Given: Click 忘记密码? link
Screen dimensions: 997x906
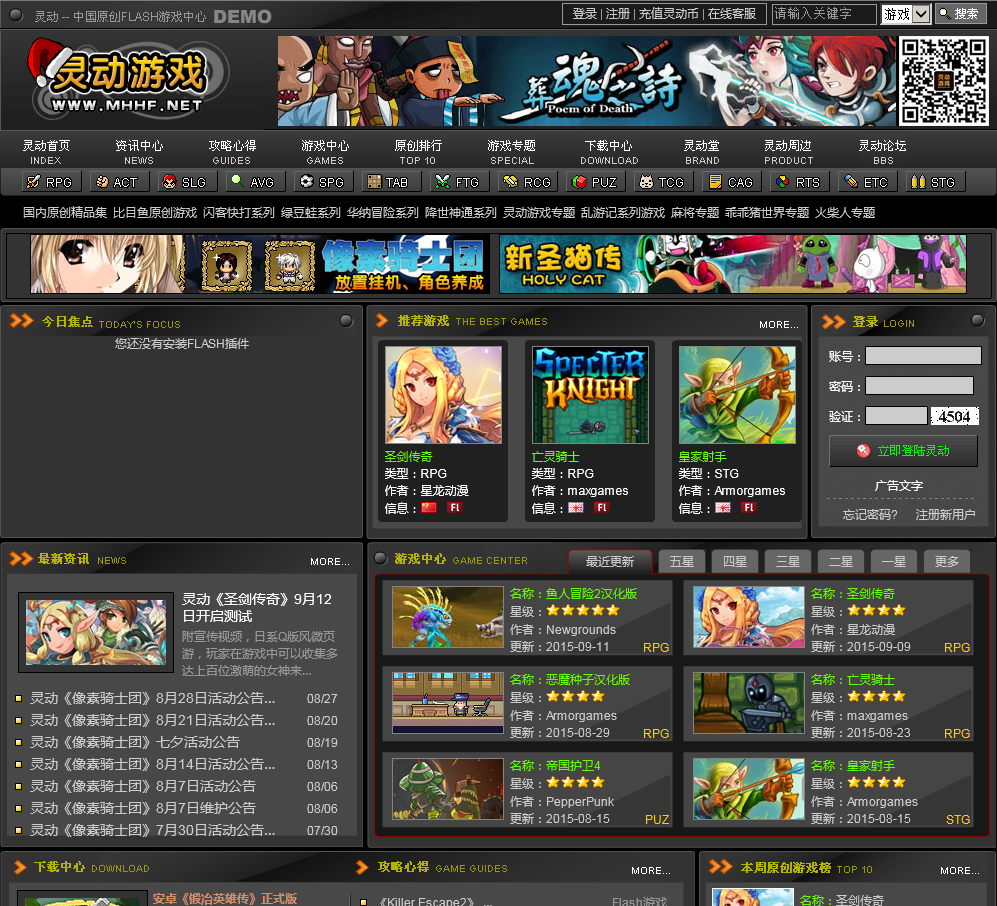Looking at the screenshot, I should (x=870, y=514).
